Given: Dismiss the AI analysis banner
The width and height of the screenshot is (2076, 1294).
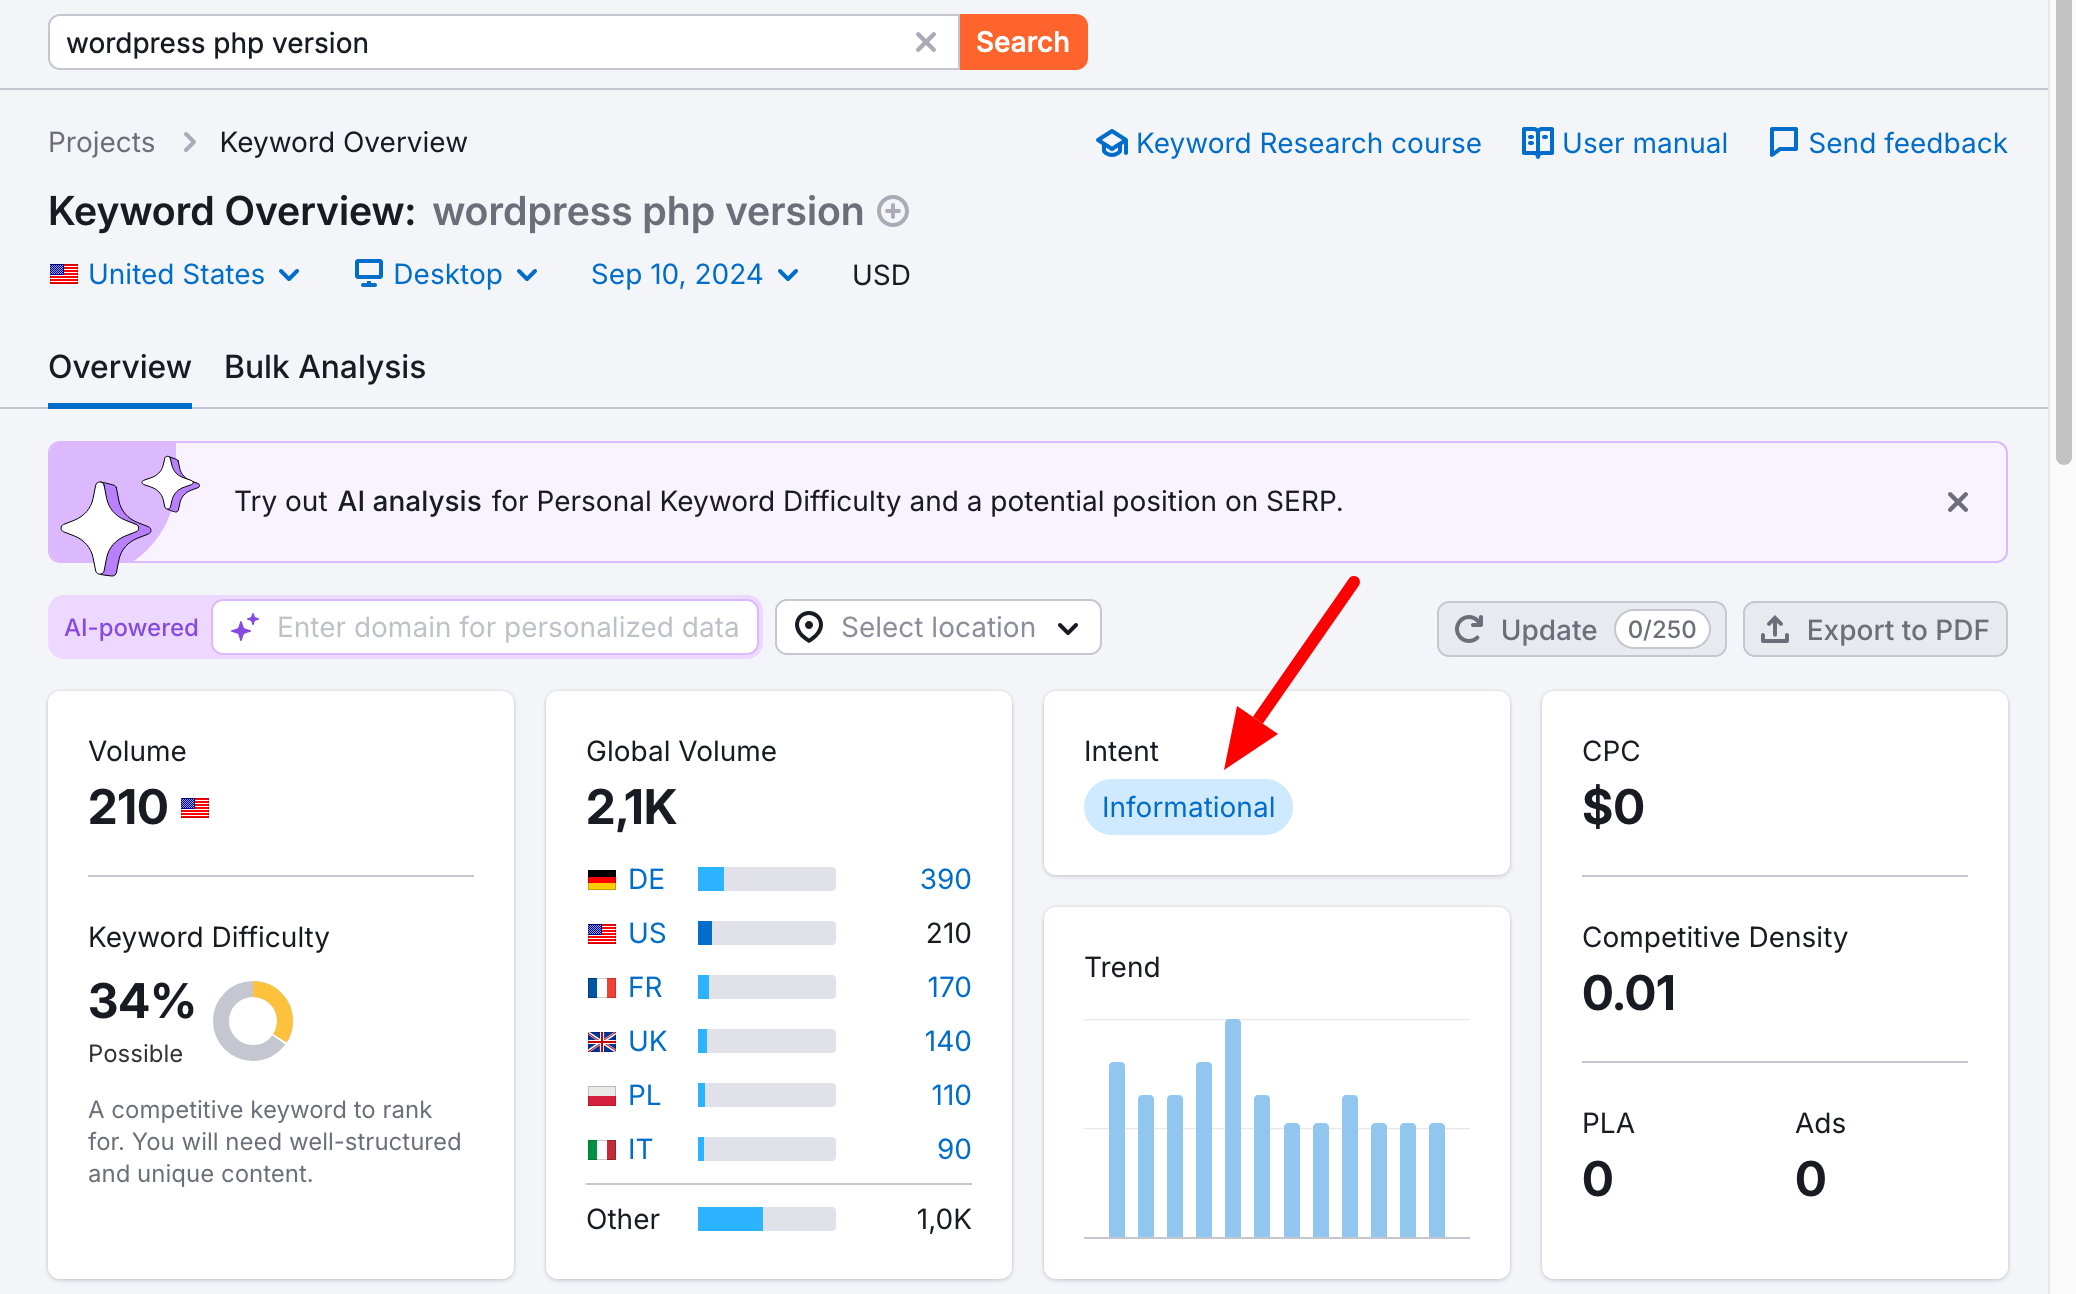Looking at the screenshot, I should [x=1958, y=502].
